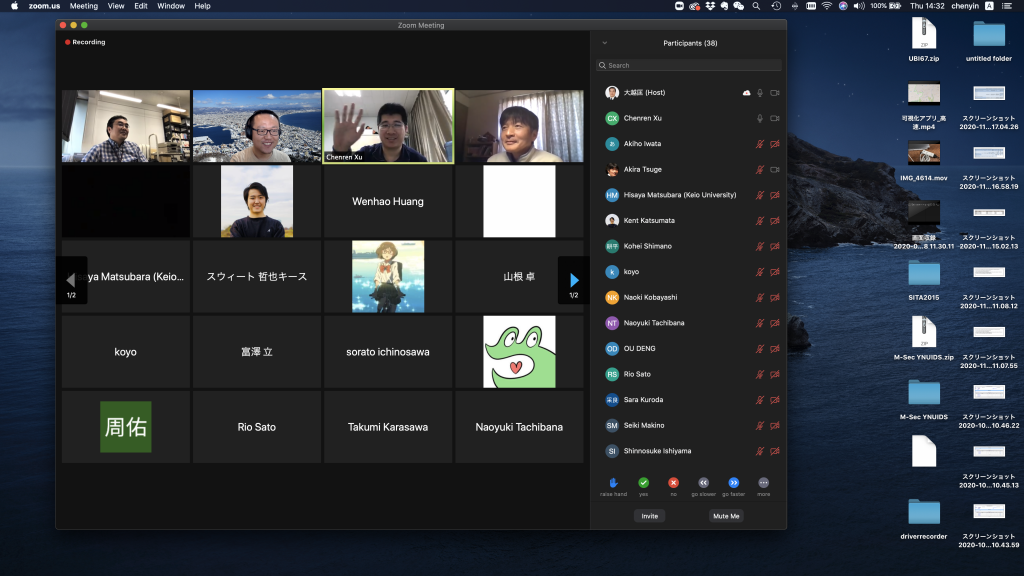Go to previous gallery page with left arrow
This screenshot has height=576, width=1024.
pos(71,280)
